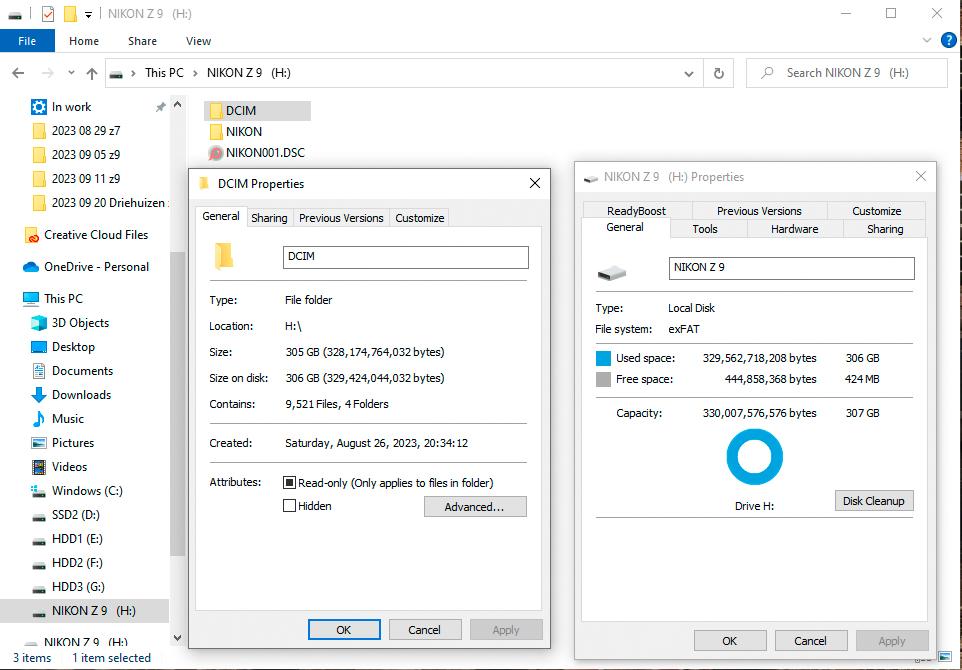This screenshot has width=962, height=670.
Task: Open the address bar history dropdown
Action: [689, 74]
